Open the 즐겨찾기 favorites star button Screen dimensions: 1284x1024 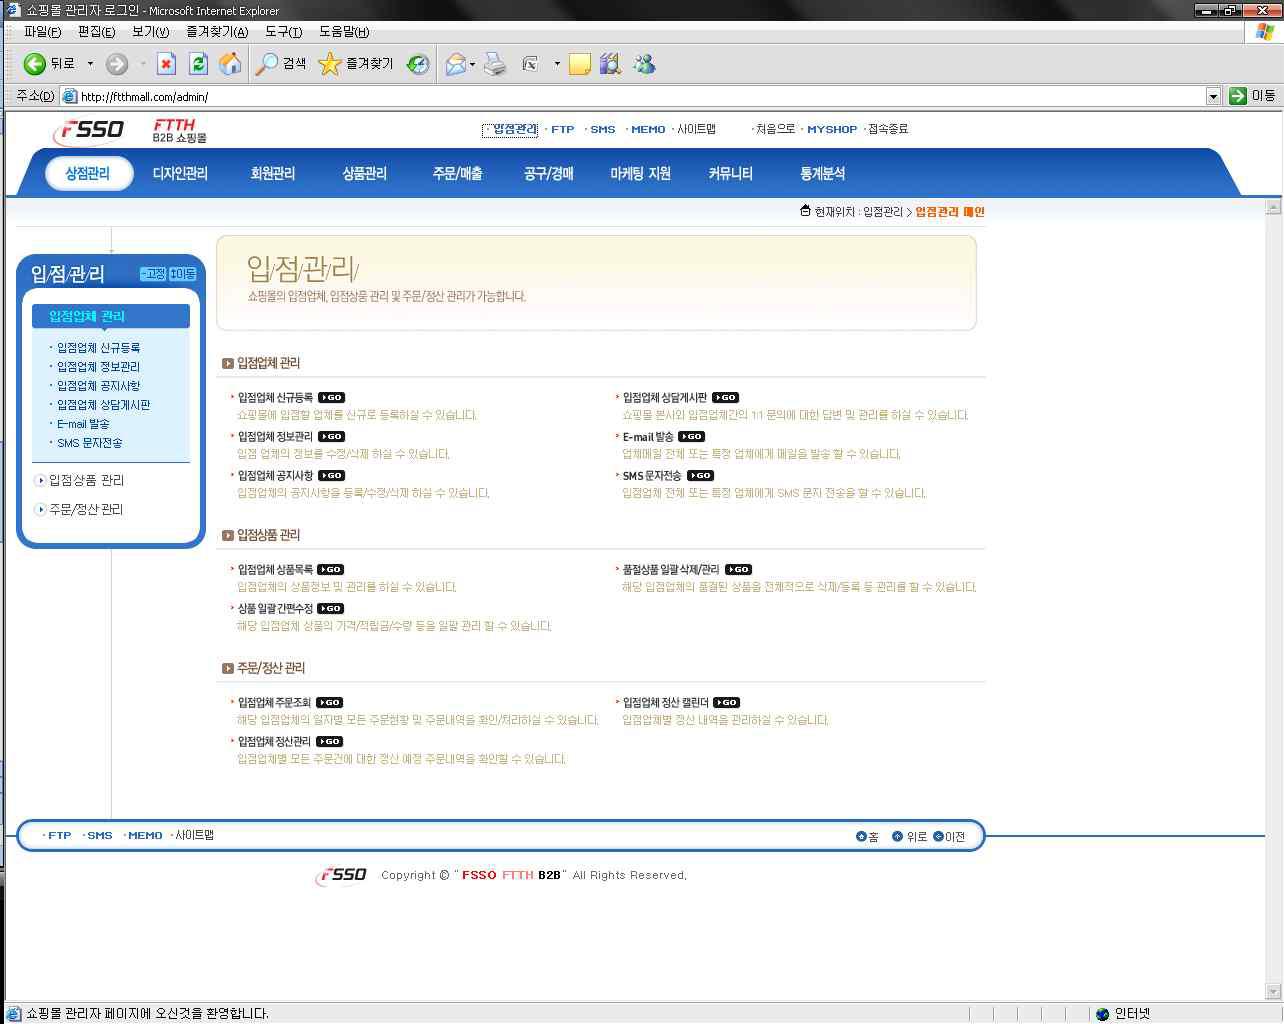coord(356,64)
